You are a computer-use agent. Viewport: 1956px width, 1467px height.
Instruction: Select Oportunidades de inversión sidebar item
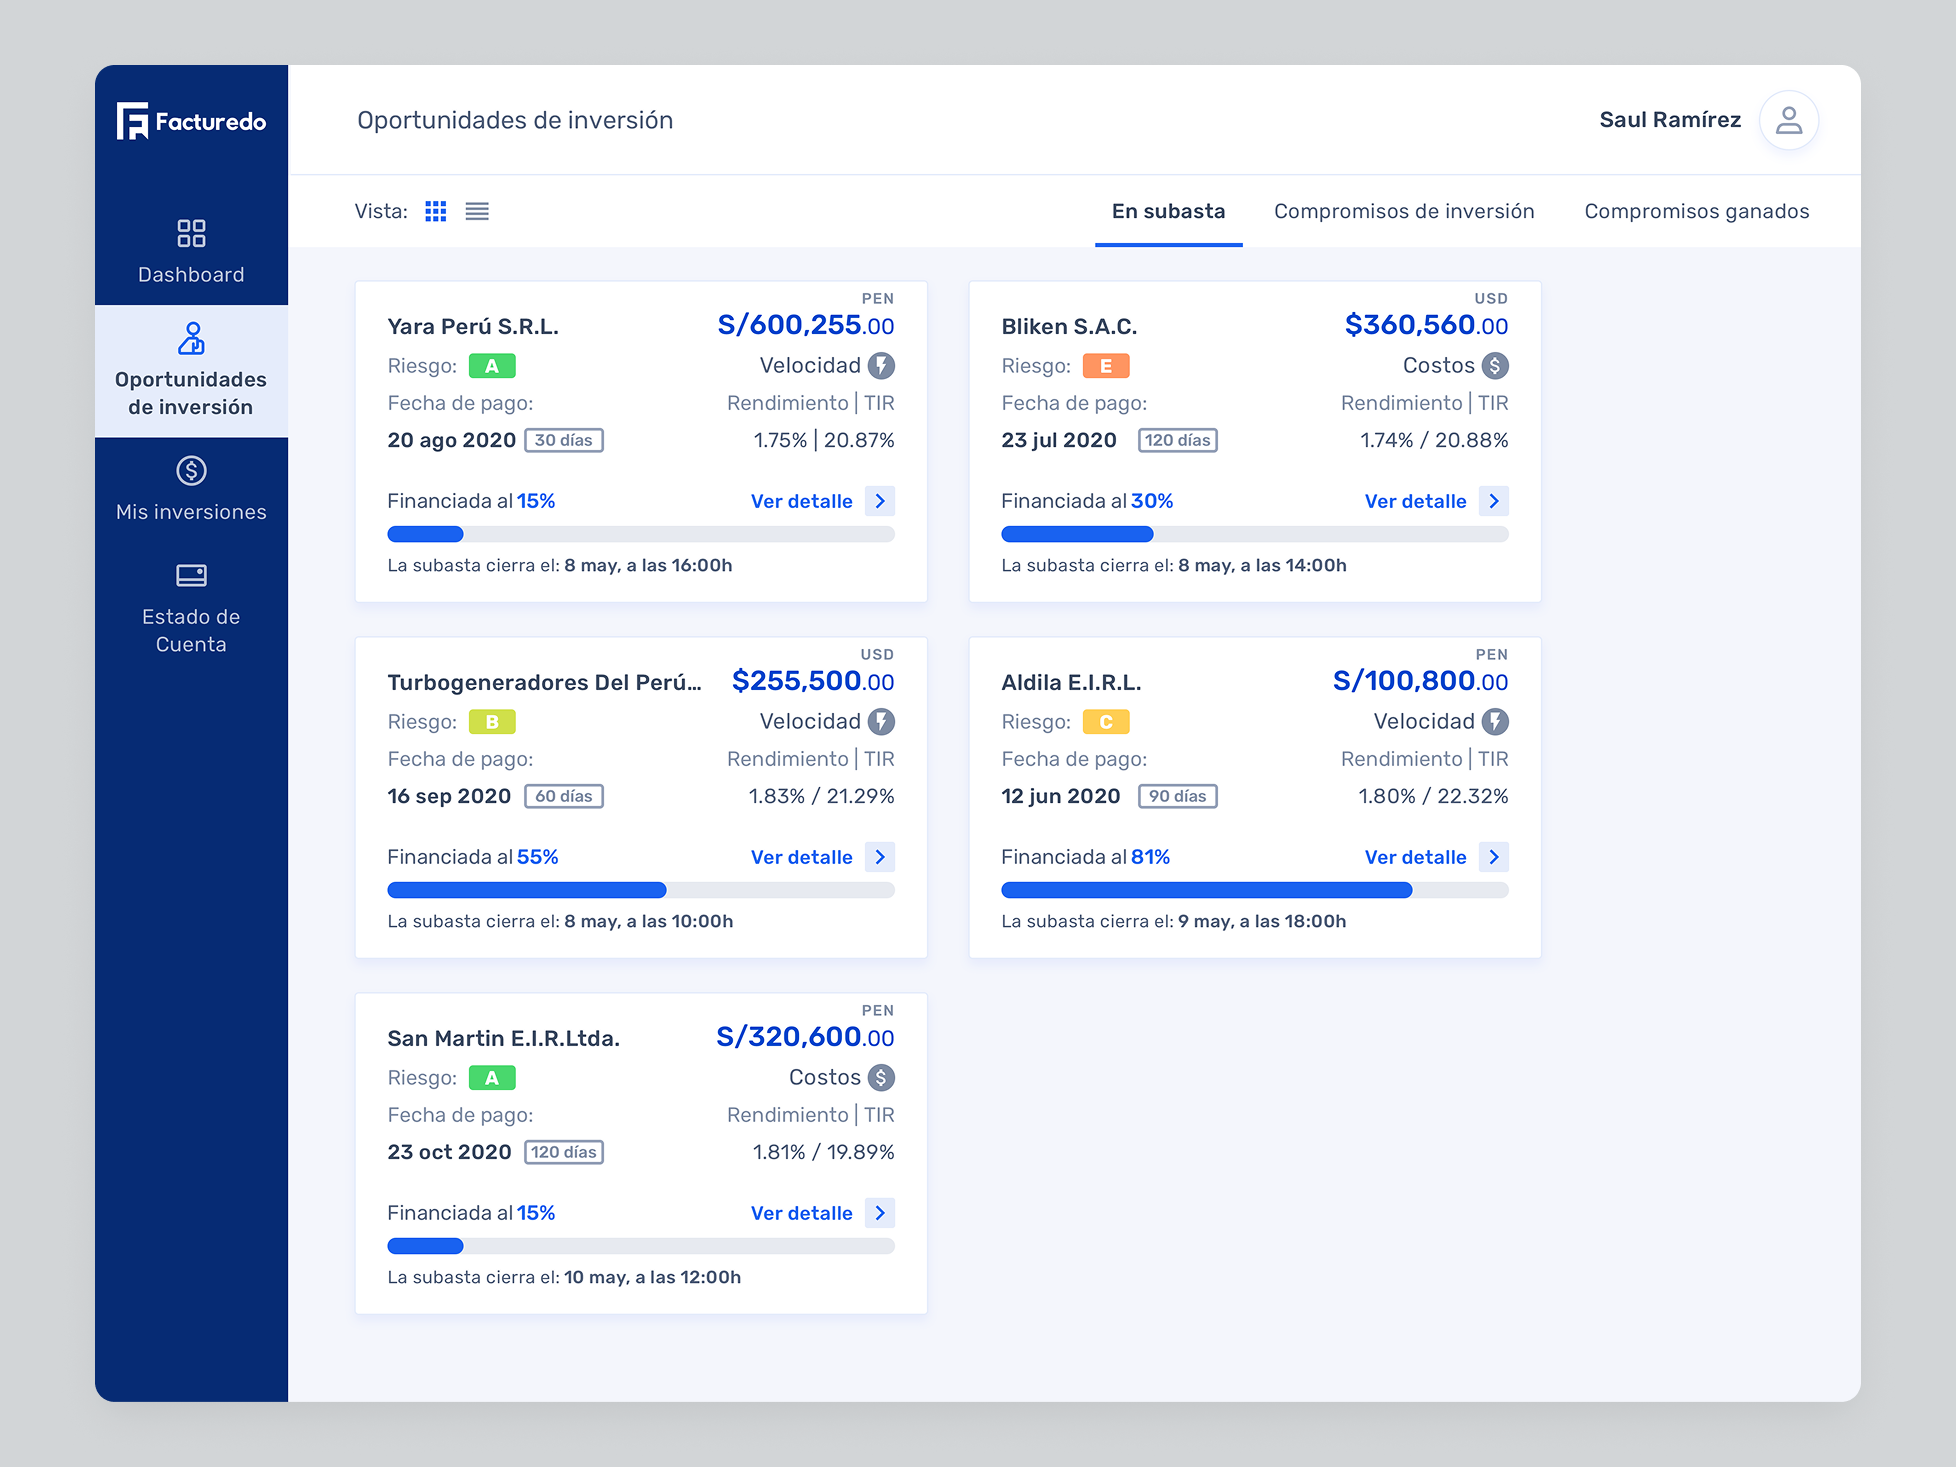coord(191,371)
